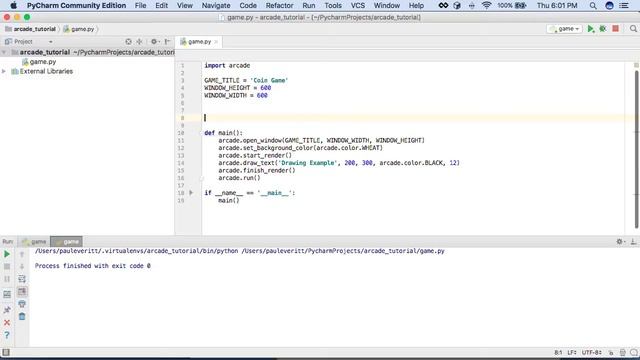Open Search Everywhere magnifier in PyCharm toolbar
Screen dimensions: 640x360
click(633, 29)
